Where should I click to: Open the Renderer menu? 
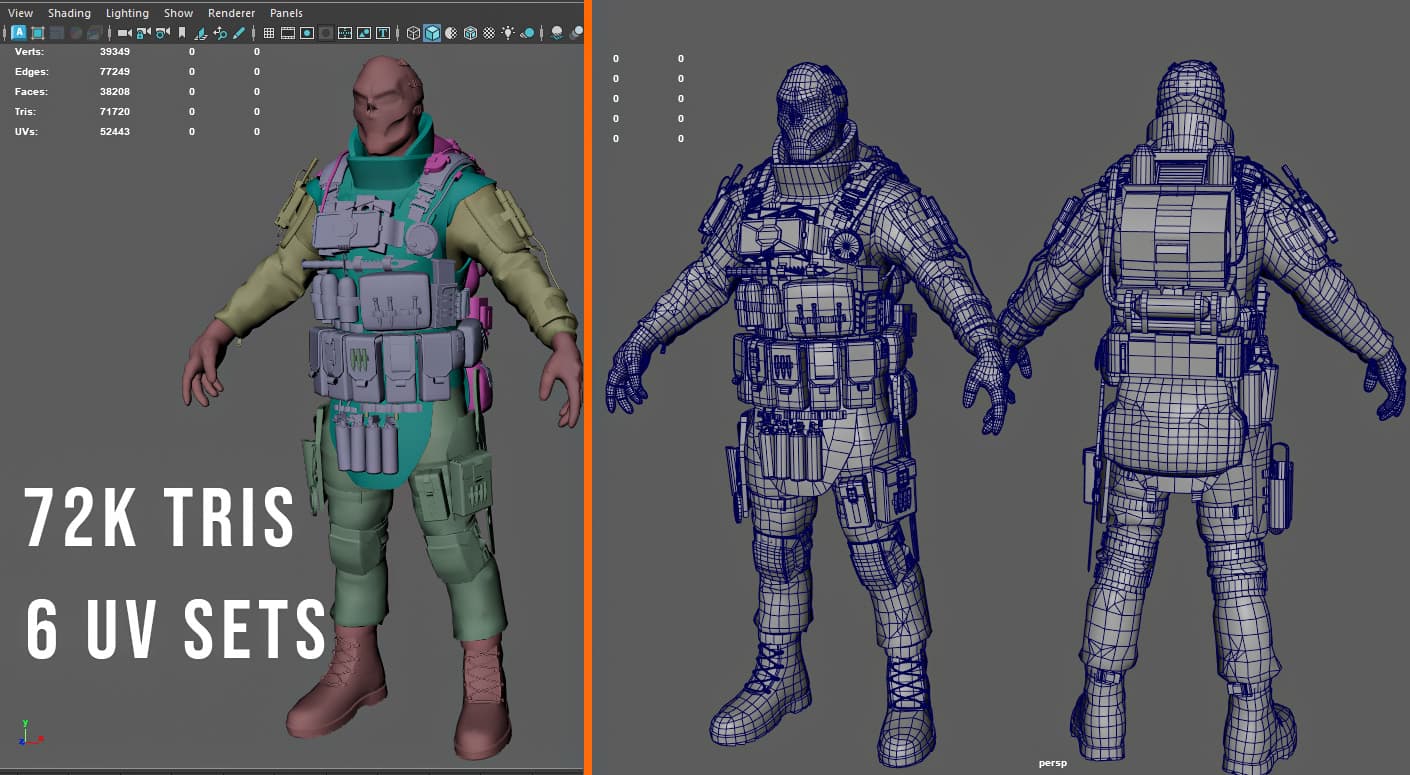(x=231, y=13)
